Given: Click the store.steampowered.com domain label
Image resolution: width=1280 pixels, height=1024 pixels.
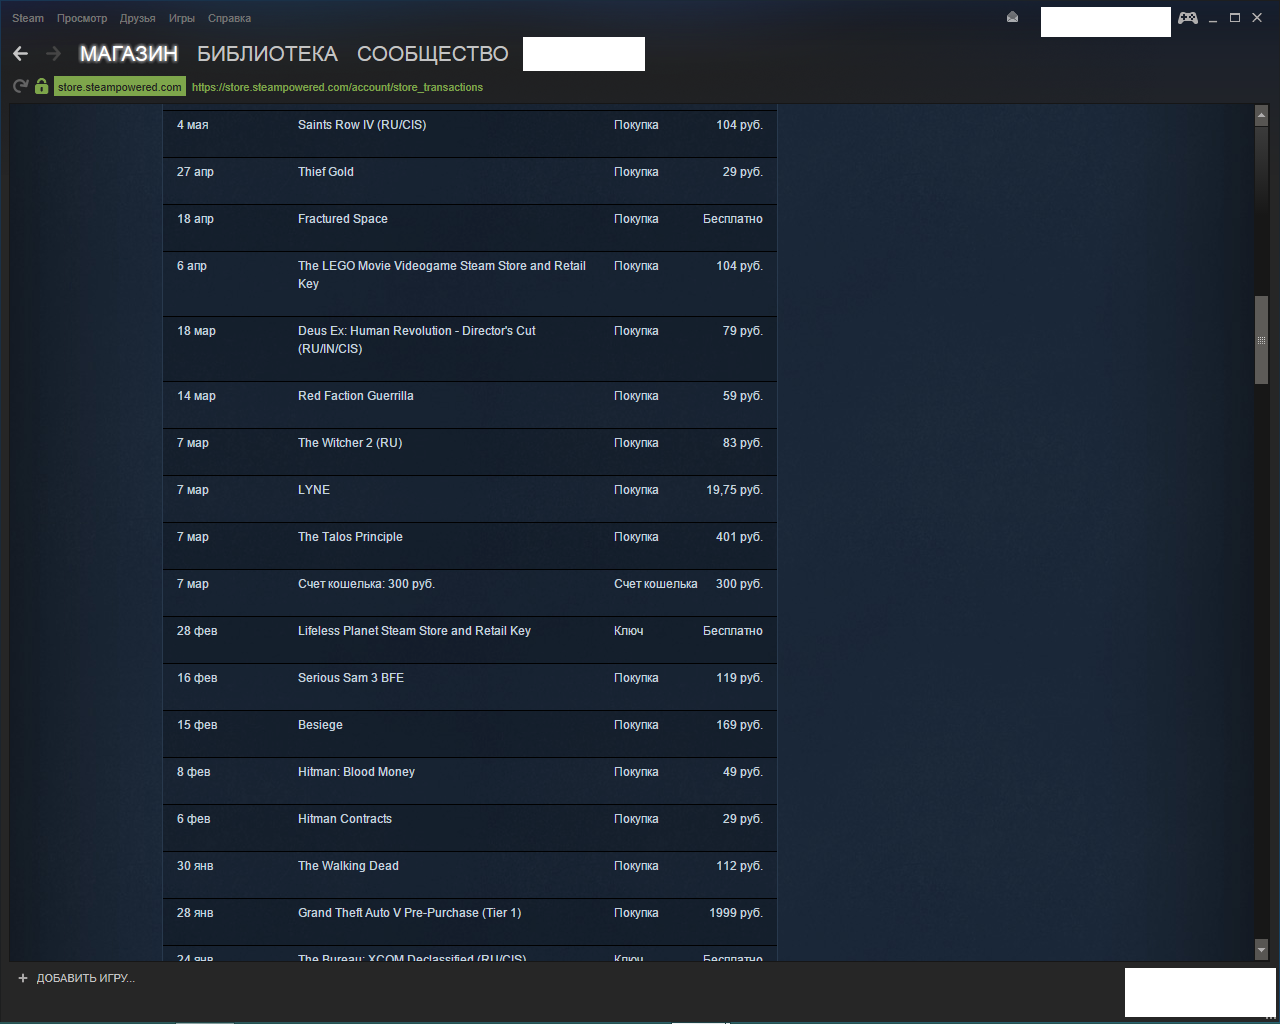Looking at the screenshot, I should [x=120, y=87].
